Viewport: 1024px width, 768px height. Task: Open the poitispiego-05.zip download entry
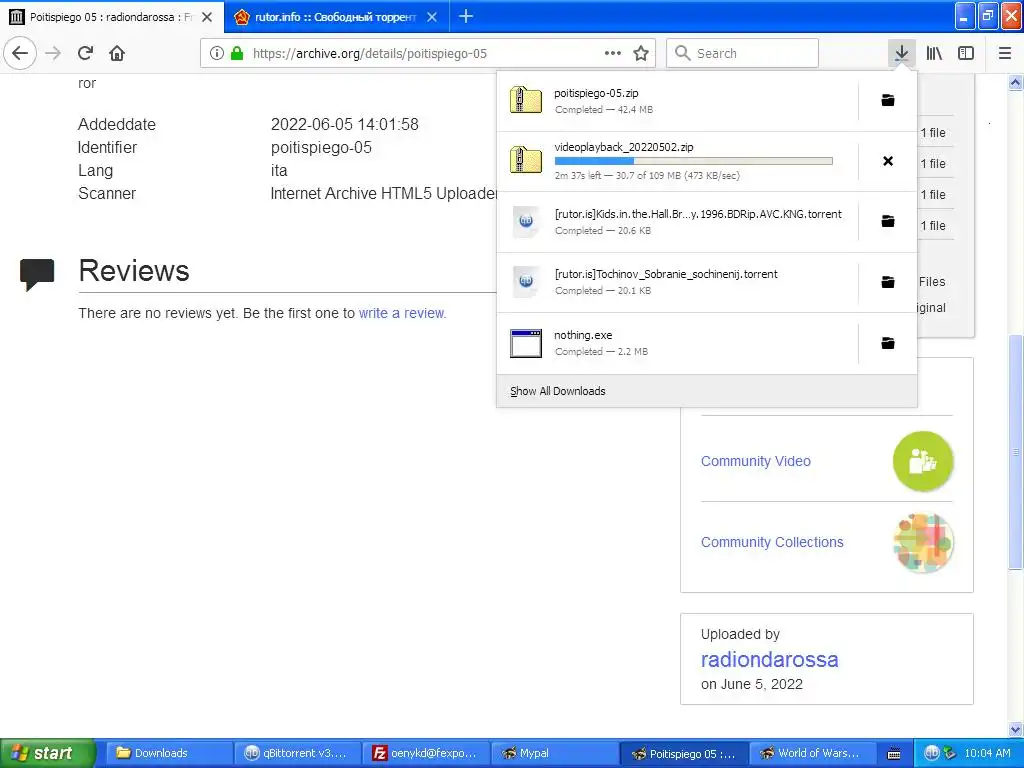pyautogui.click(x=677, y=101)
